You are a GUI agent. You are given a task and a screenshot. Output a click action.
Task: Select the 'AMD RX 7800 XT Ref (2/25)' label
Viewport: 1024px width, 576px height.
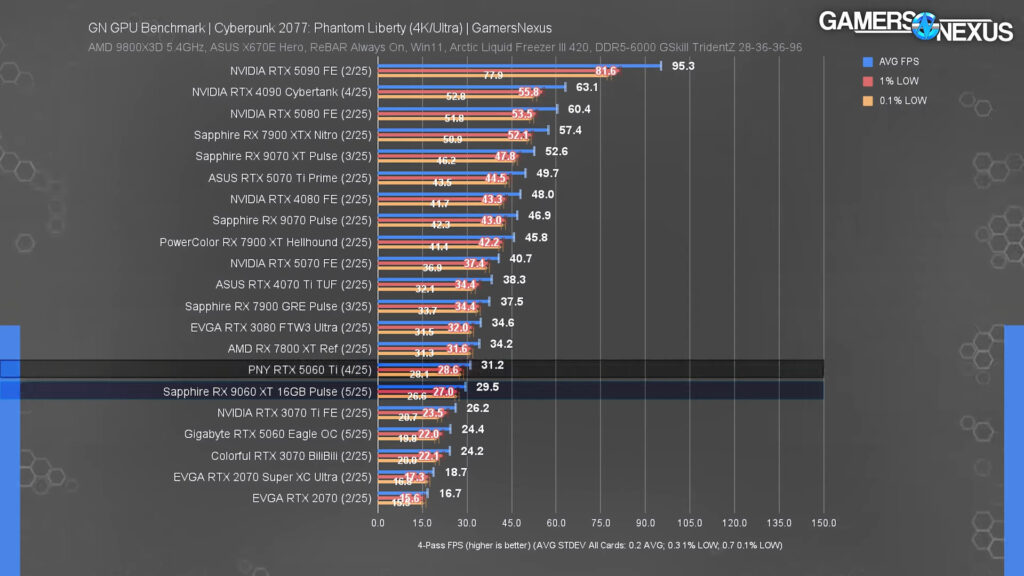coord(300,349)
